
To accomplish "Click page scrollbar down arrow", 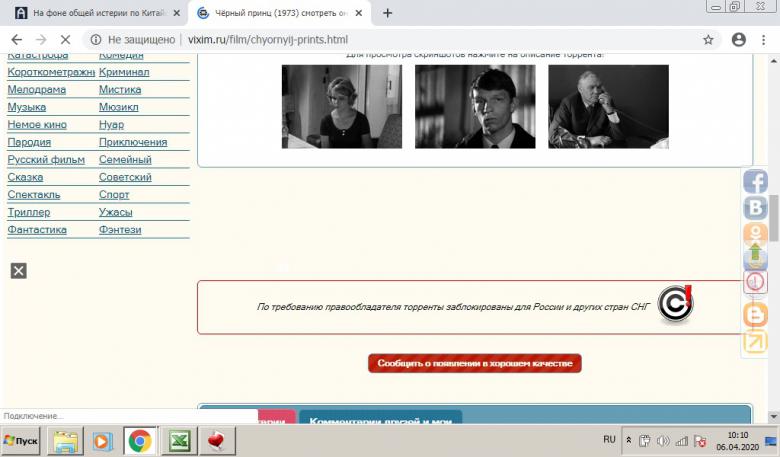I will pos(774,417).
